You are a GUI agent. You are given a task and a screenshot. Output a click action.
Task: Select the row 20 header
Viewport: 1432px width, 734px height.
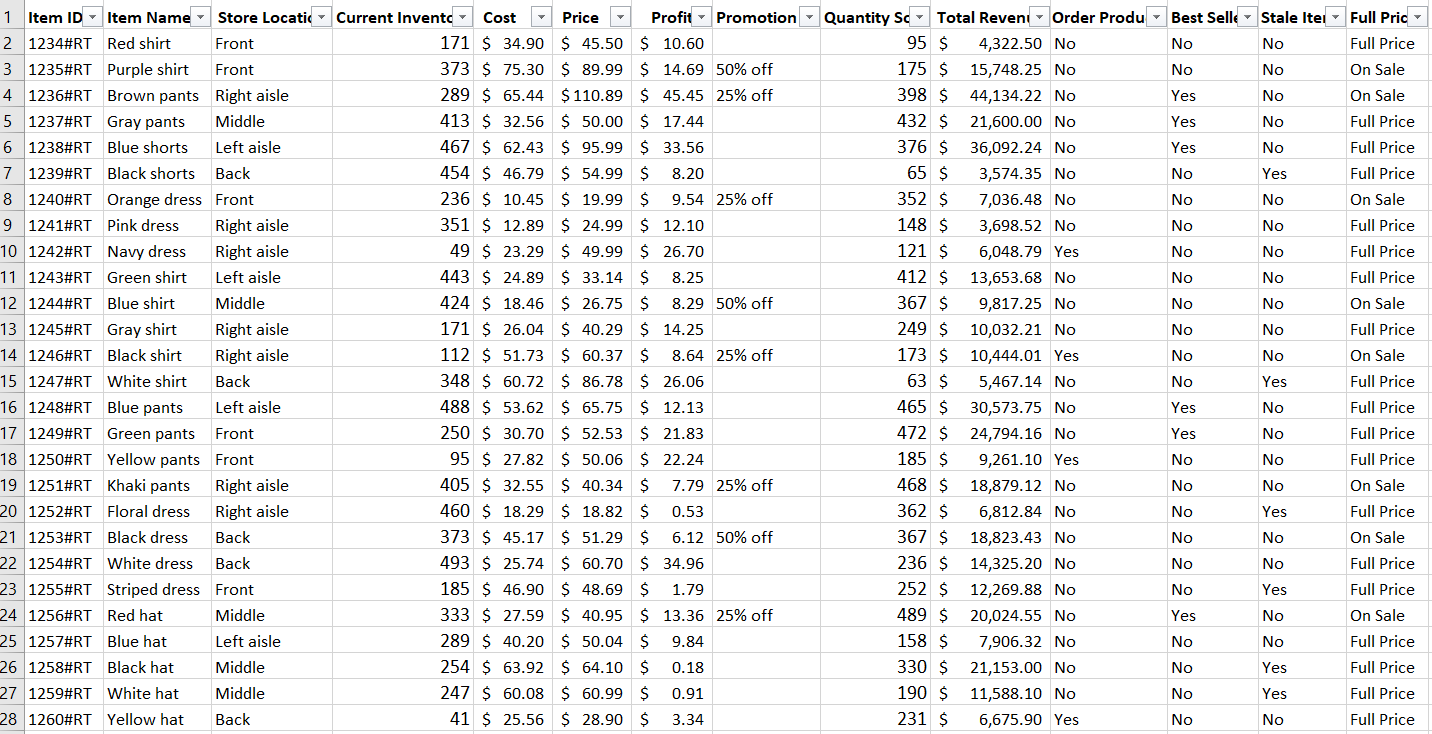point(11,511)
